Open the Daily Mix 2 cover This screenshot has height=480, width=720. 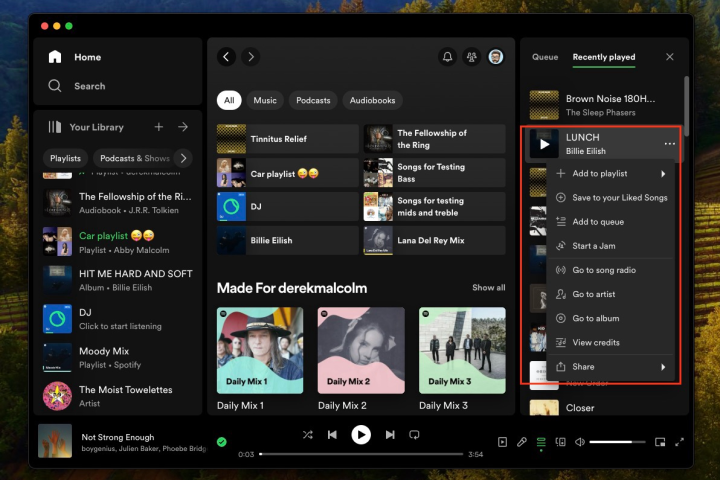361,350
